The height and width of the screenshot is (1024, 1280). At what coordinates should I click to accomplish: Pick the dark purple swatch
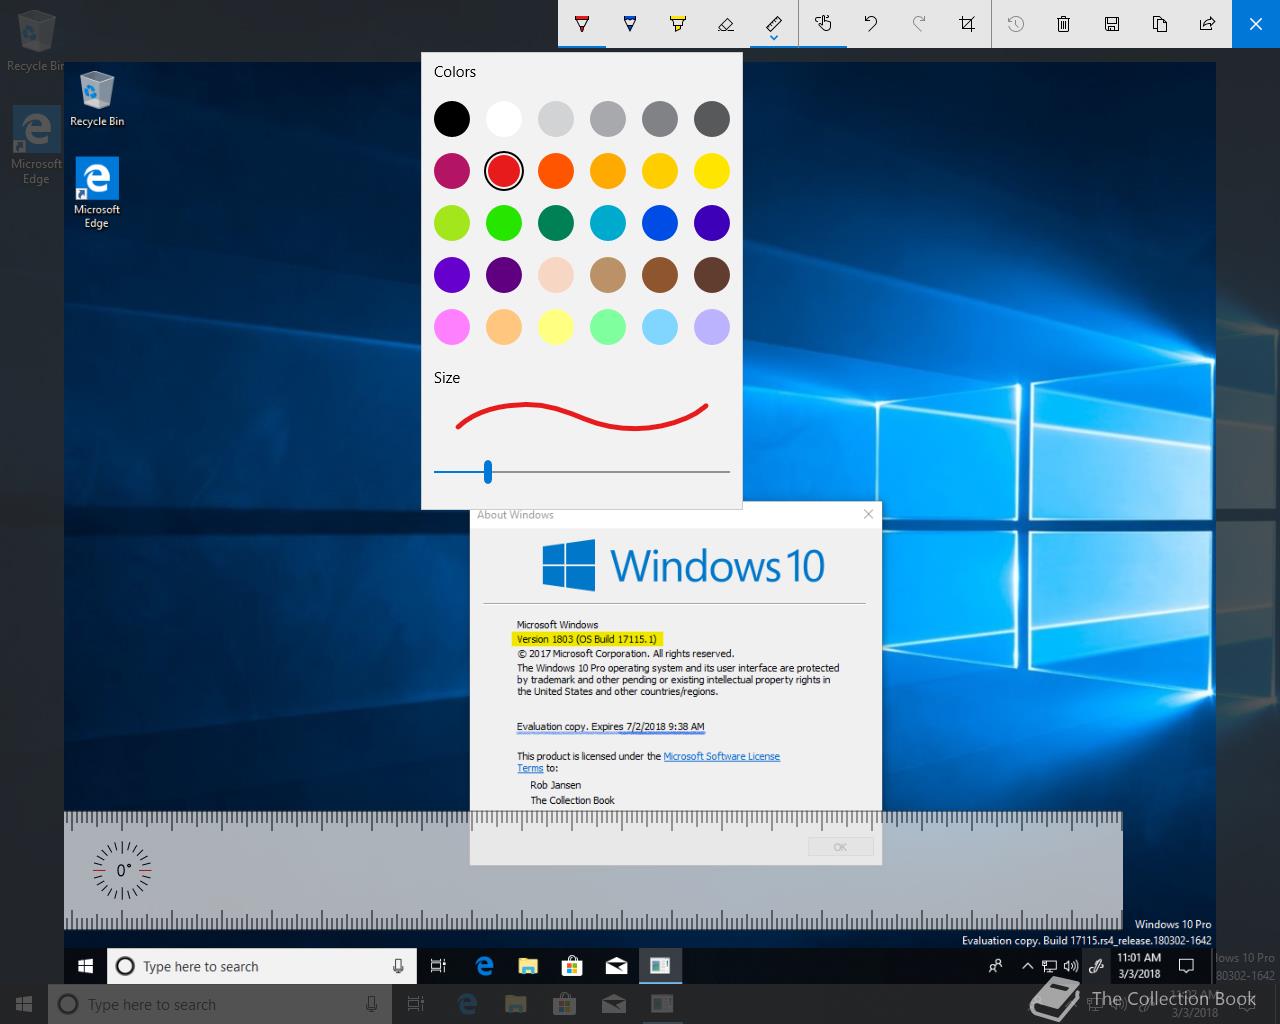[504, 275]
